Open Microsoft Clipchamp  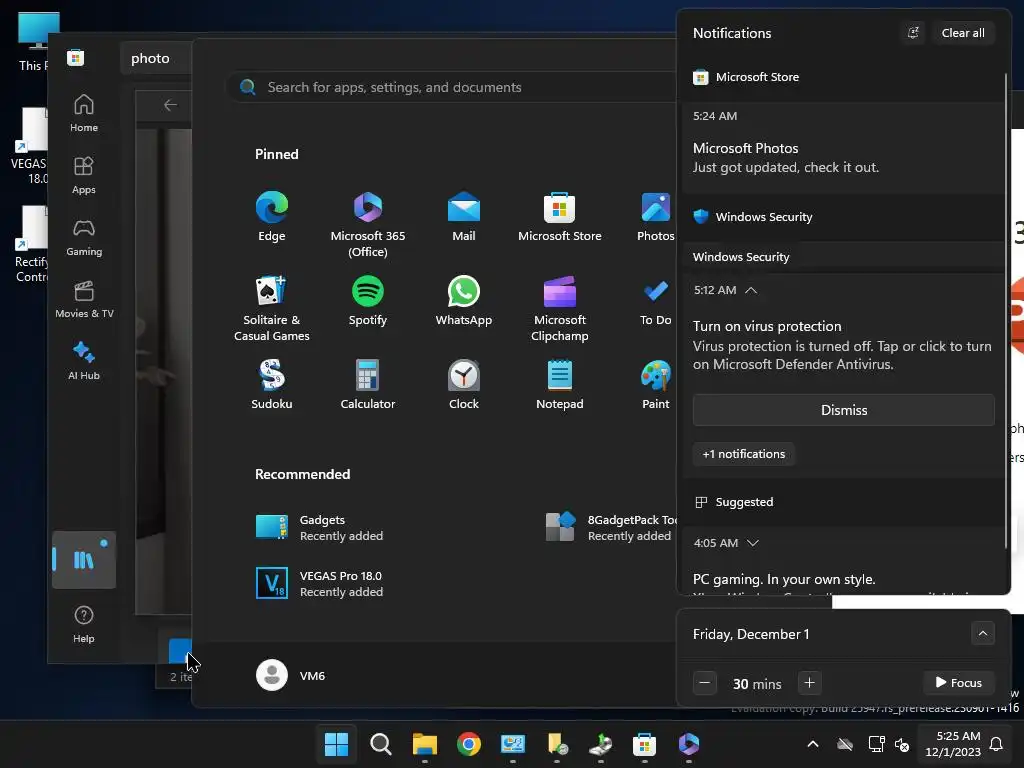[x=560, y=308]
